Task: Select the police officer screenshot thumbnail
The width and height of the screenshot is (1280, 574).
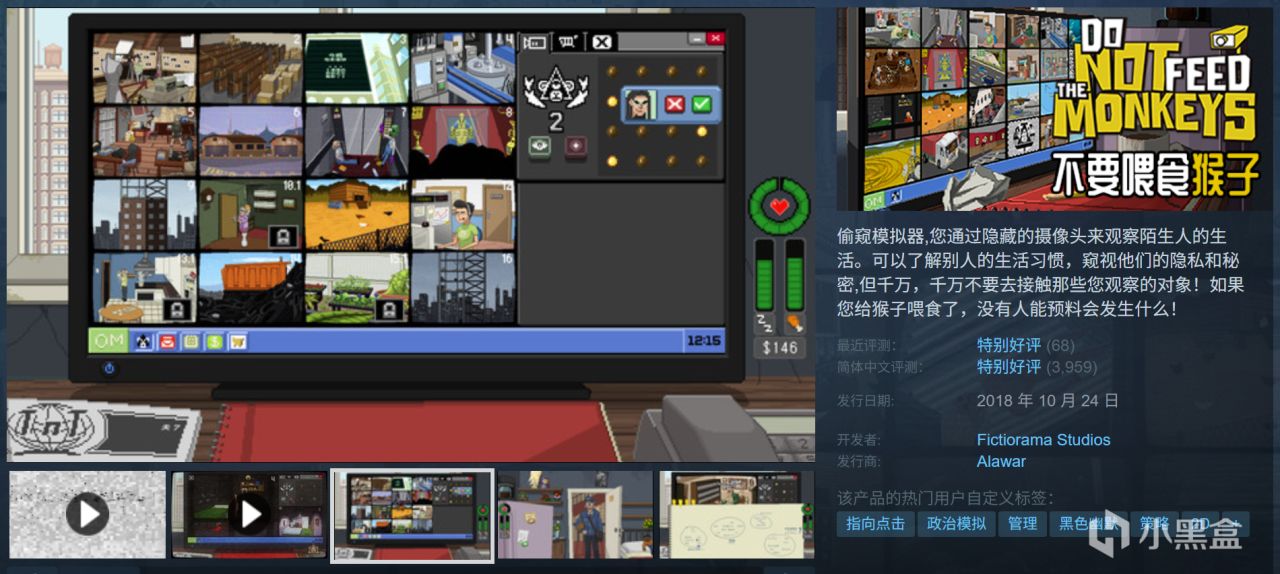Action: [x=575, y=514]
